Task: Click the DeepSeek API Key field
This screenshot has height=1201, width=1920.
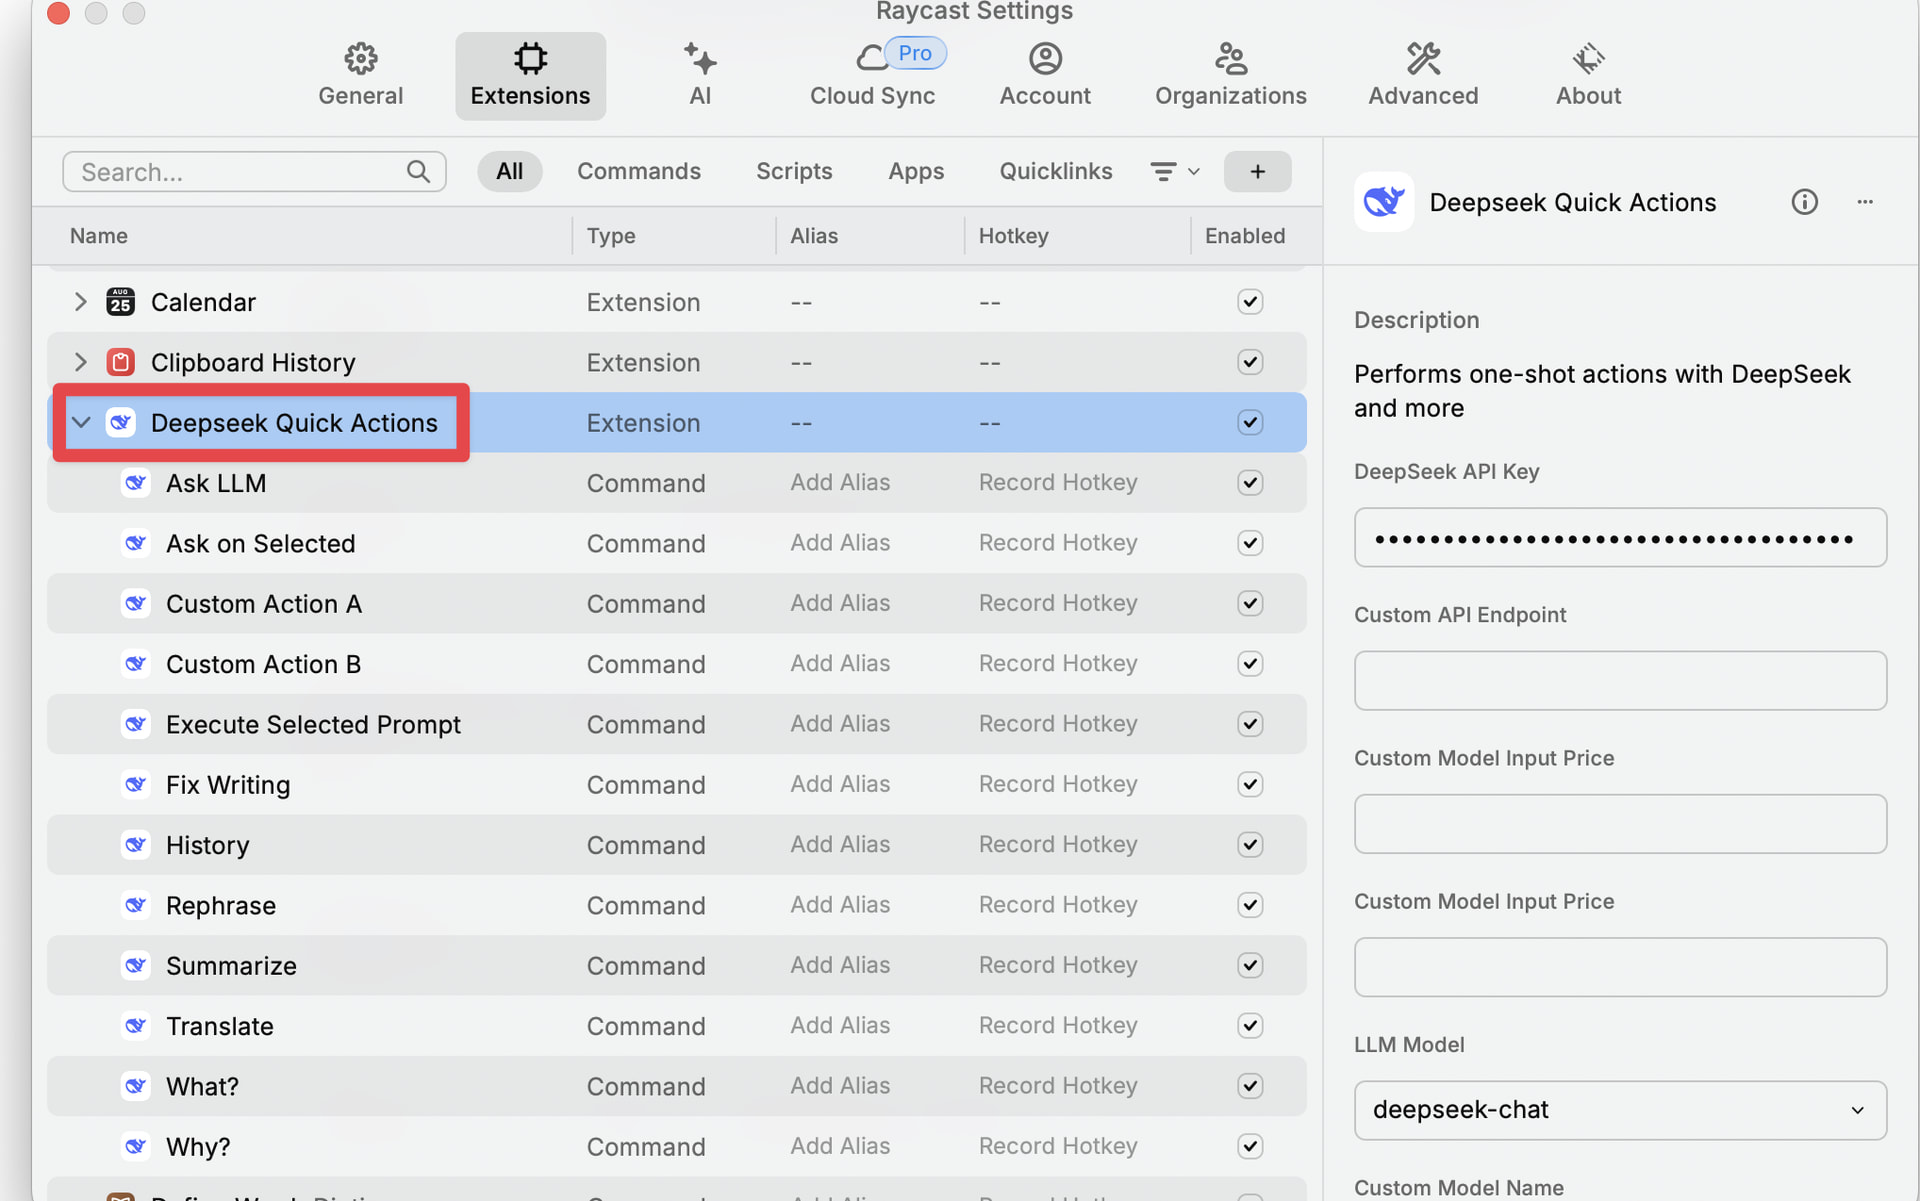Action: [x=1620, y=538]
